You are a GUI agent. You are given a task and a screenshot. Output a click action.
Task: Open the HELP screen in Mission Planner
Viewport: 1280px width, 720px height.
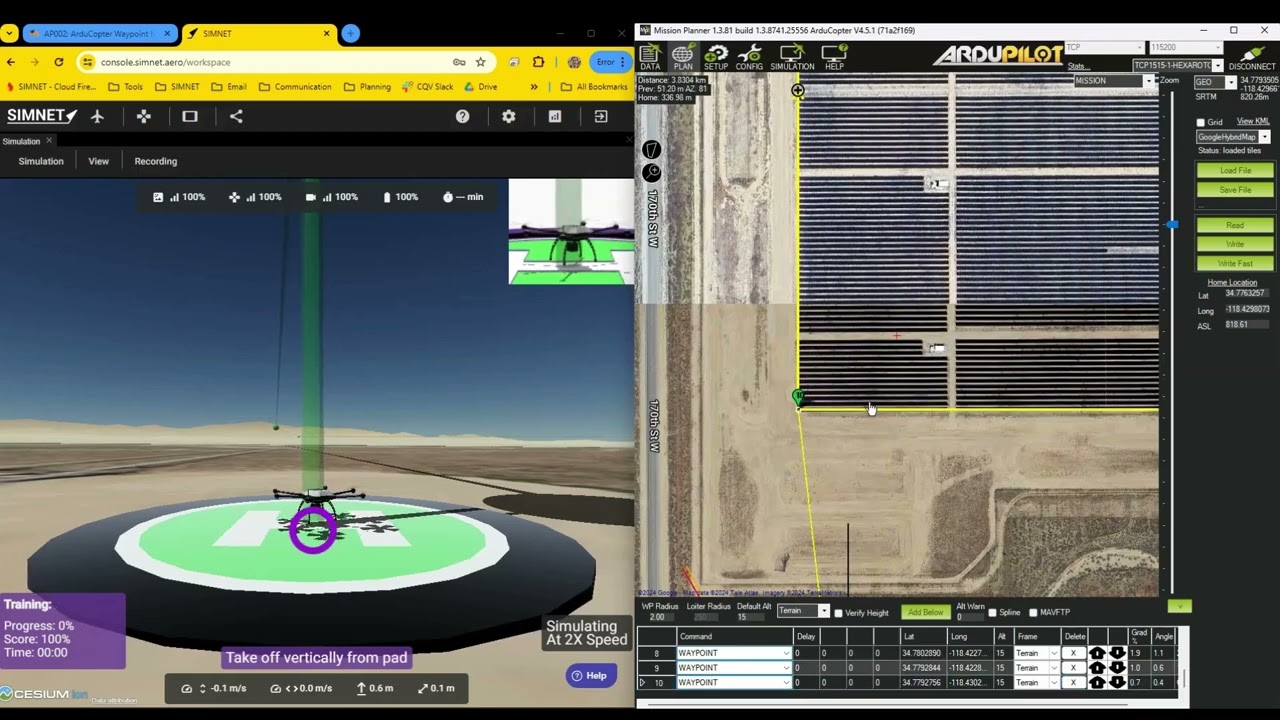pos(834,58)
